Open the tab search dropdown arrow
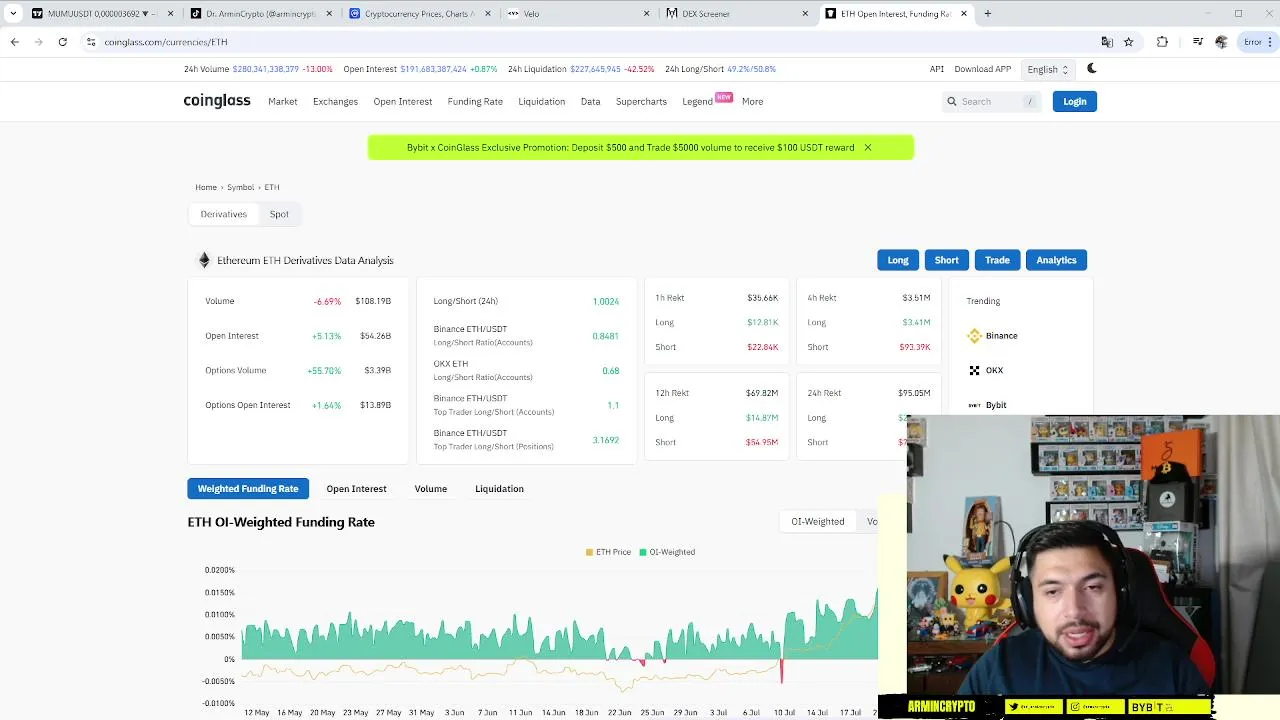This screenshot has height=720, width=1280. point(13,14)
